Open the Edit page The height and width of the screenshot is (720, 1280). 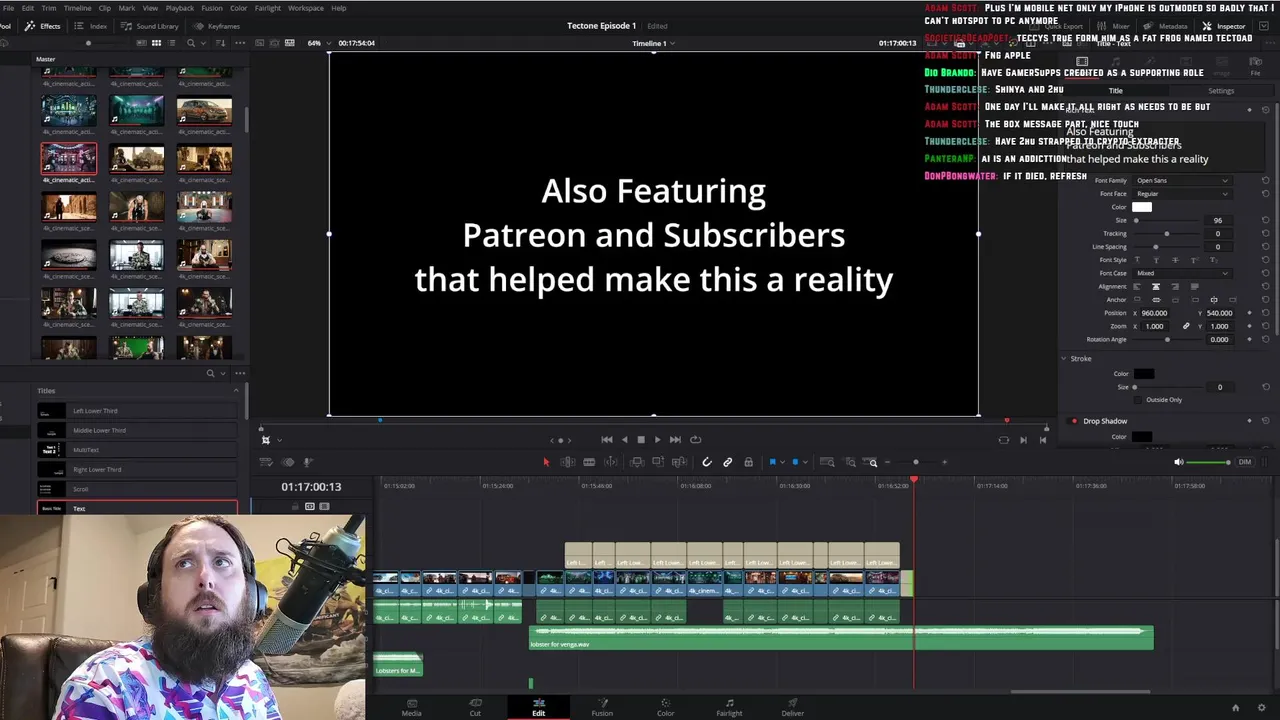(538, 707)
